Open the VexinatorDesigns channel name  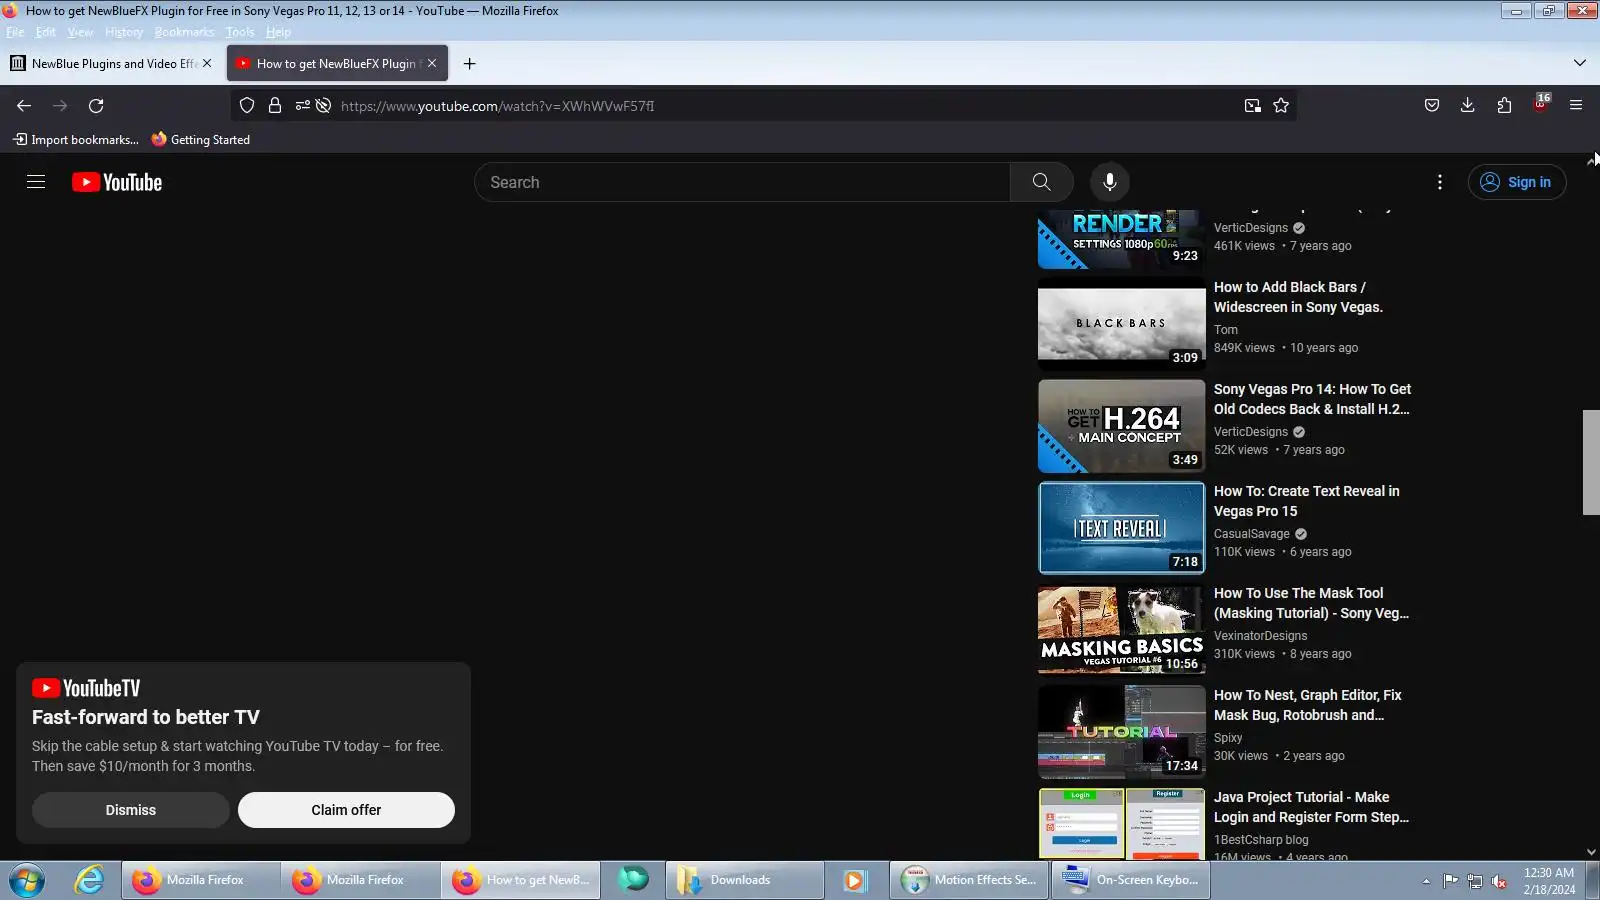[x=1261, y=636]
